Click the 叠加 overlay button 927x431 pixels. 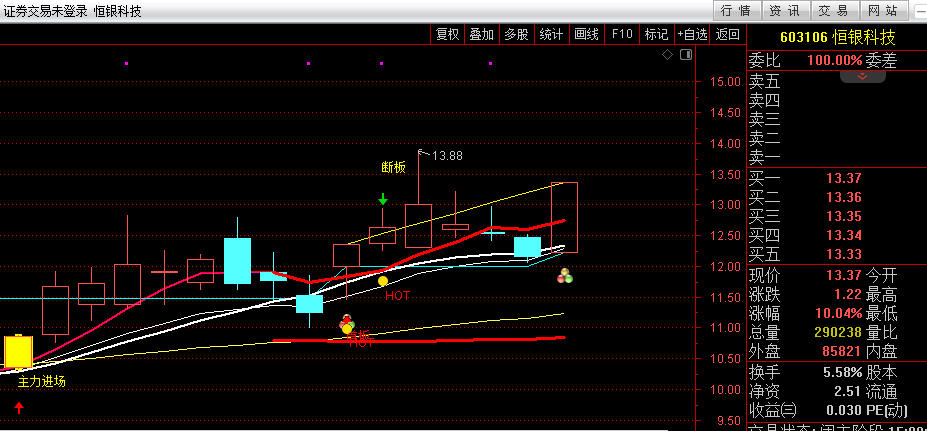482,34
